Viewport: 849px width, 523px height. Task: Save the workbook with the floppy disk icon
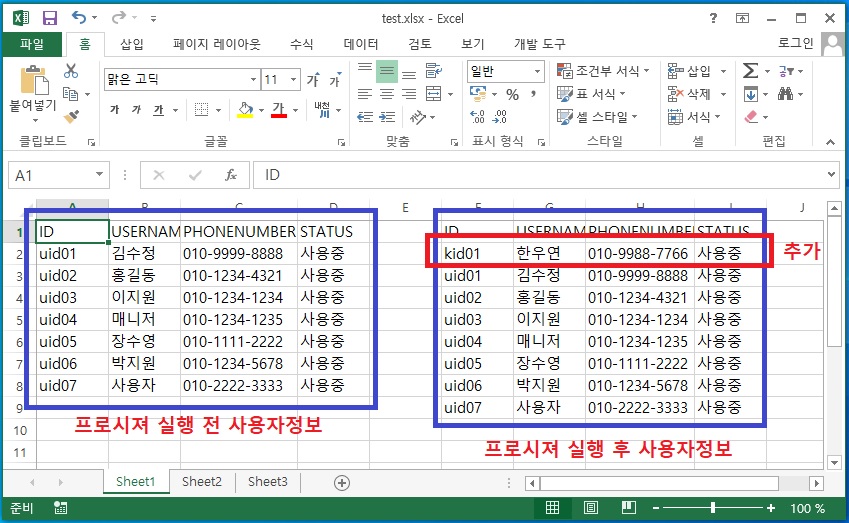(50, 18)
